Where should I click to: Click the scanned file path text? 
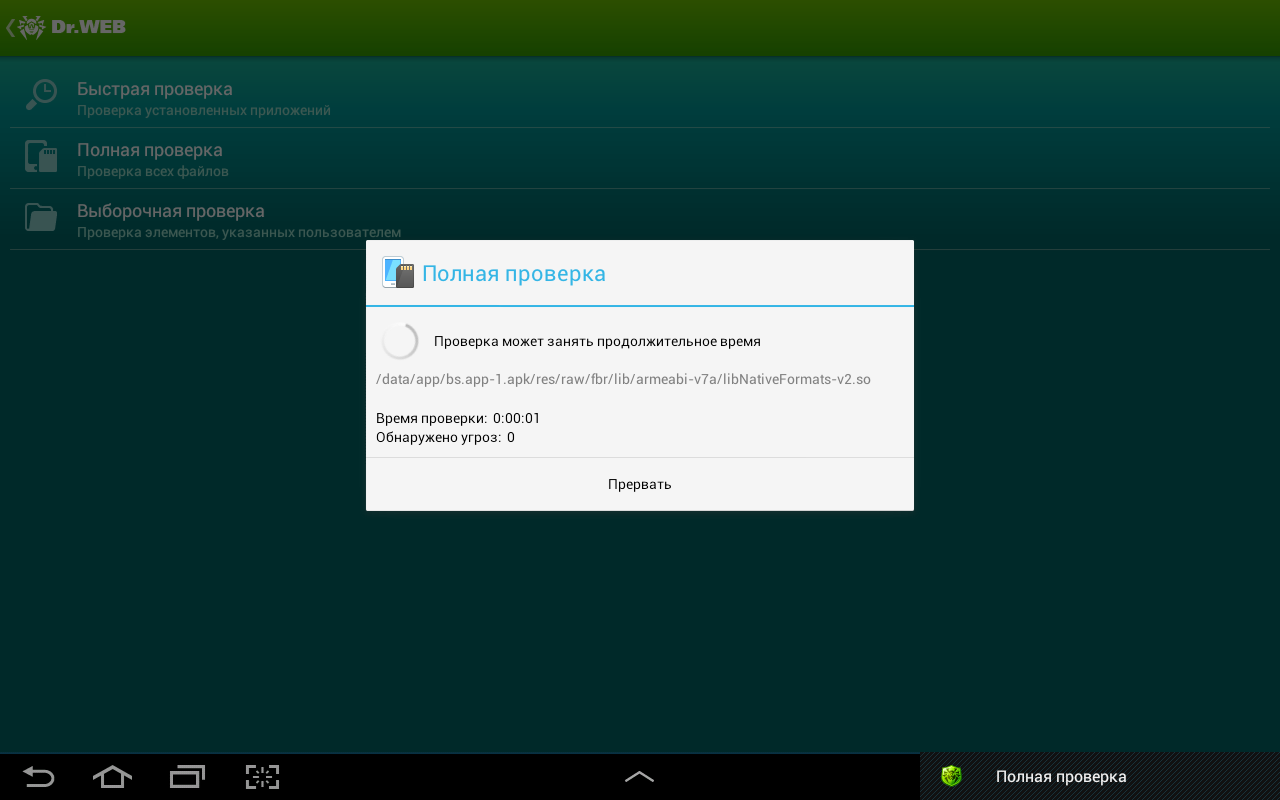pyautogui.click(x=623, y=380)
